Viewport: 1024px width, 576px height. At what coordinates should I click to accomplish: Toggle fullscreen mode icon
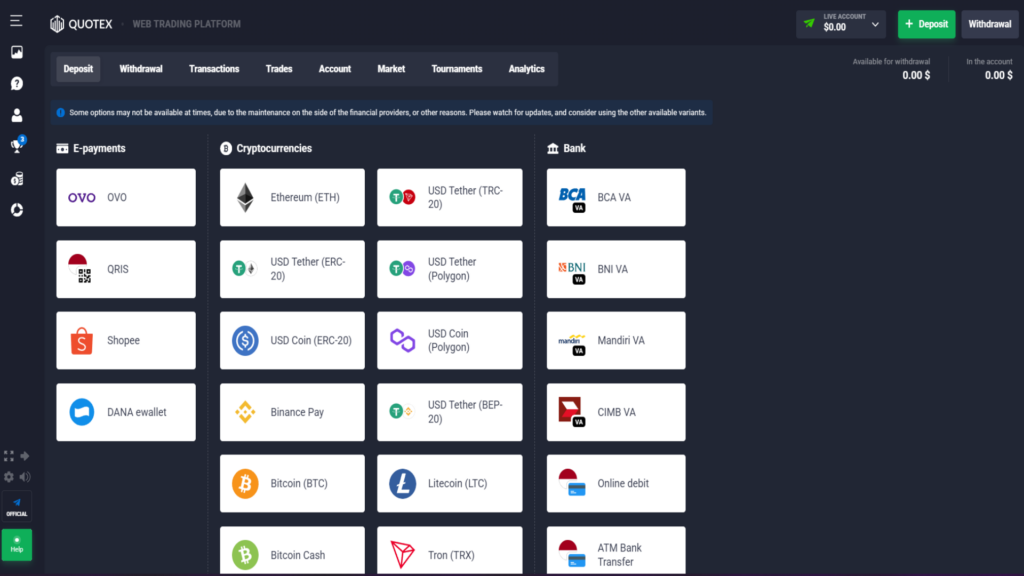(x=9, y=456)
